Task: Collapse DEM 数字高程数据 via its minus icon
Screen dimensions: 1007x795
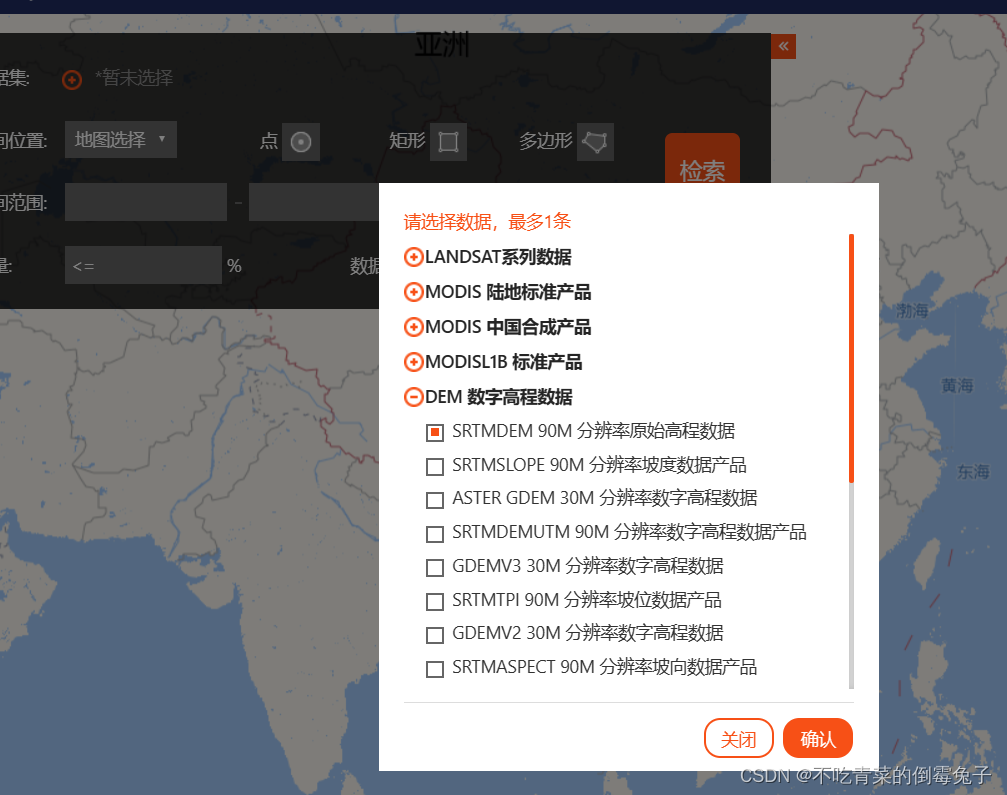Action: 413,396
